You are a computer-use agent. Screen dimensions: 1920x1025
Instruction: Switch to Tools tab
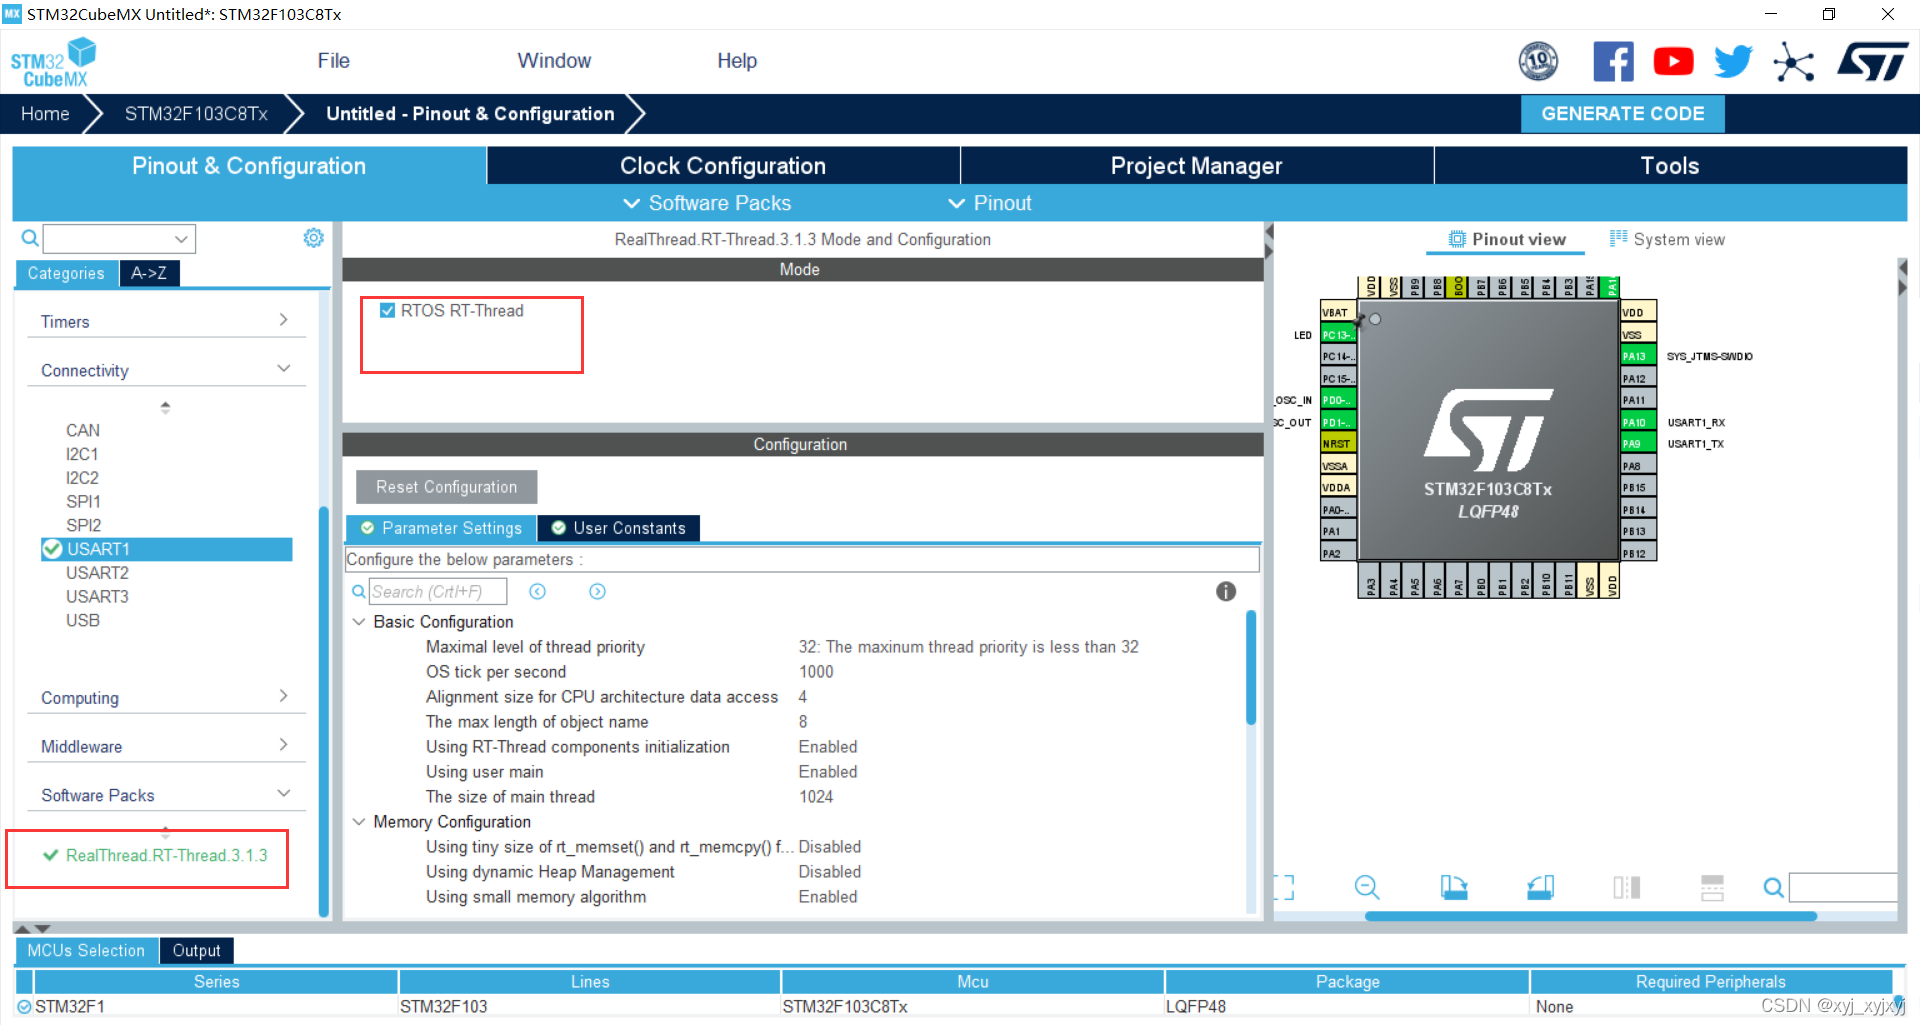click(x=1670, y=166)
